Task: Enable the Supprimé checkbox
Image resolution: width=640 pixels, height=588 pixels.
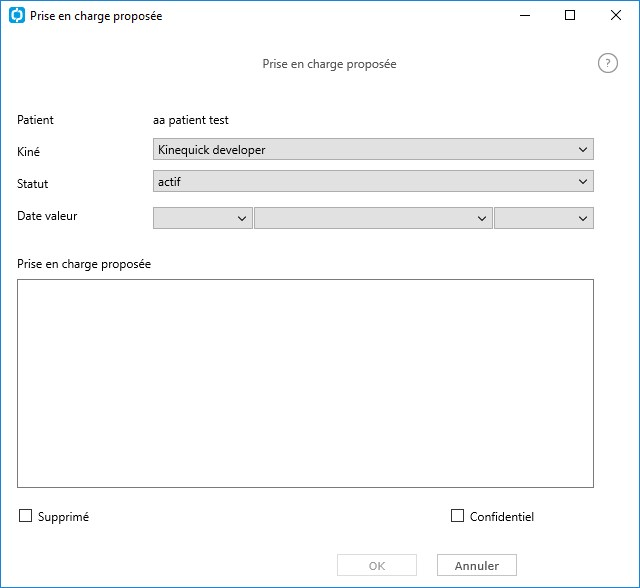Action: coord(25,516)
